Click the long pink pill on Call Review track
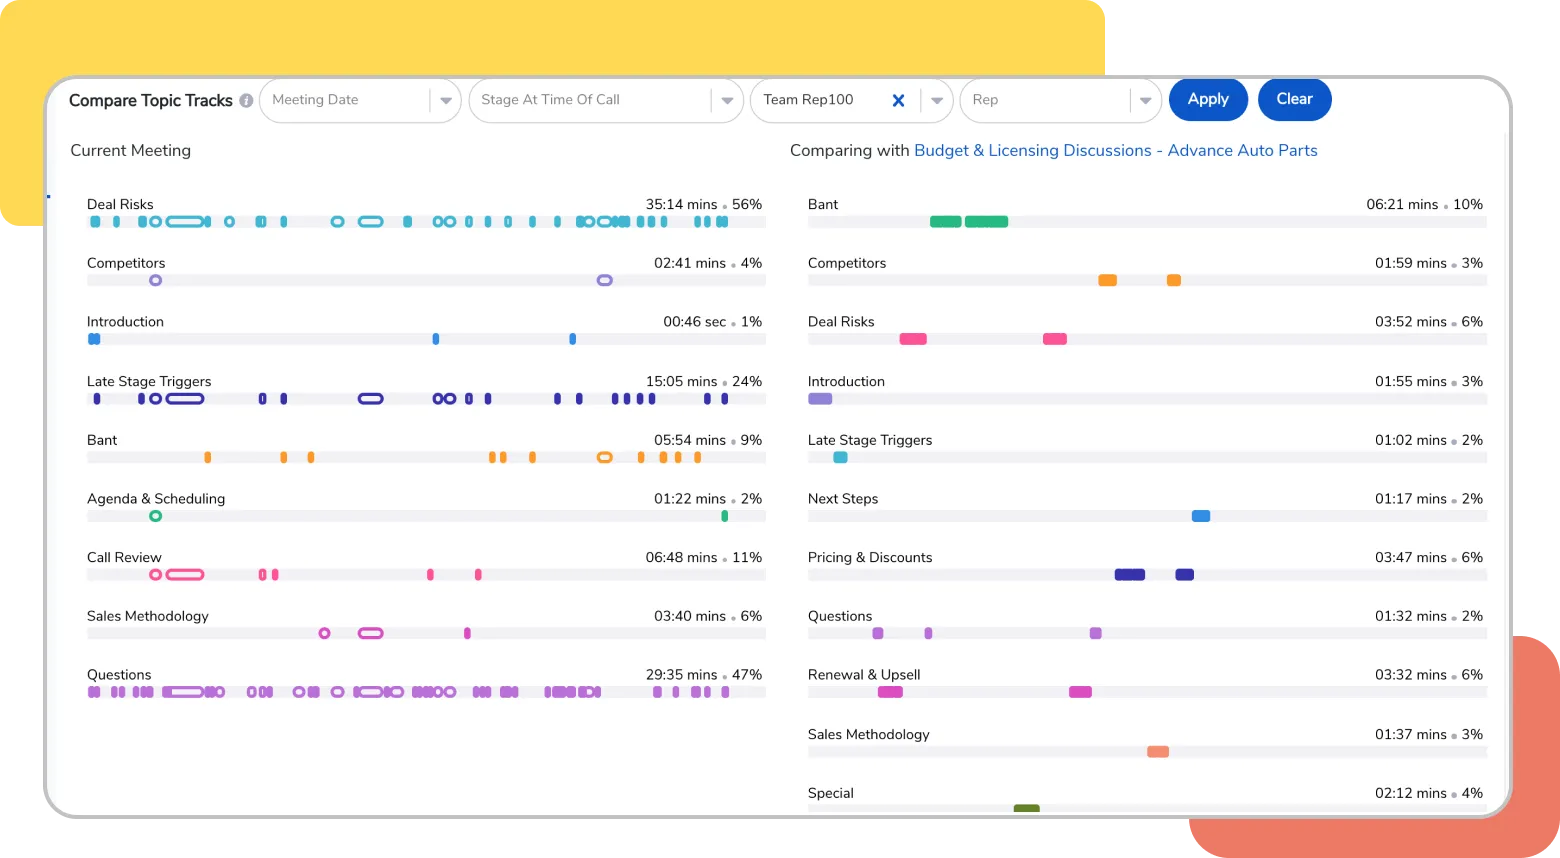This screenshot has width=1560, height=858. point(185,575)
